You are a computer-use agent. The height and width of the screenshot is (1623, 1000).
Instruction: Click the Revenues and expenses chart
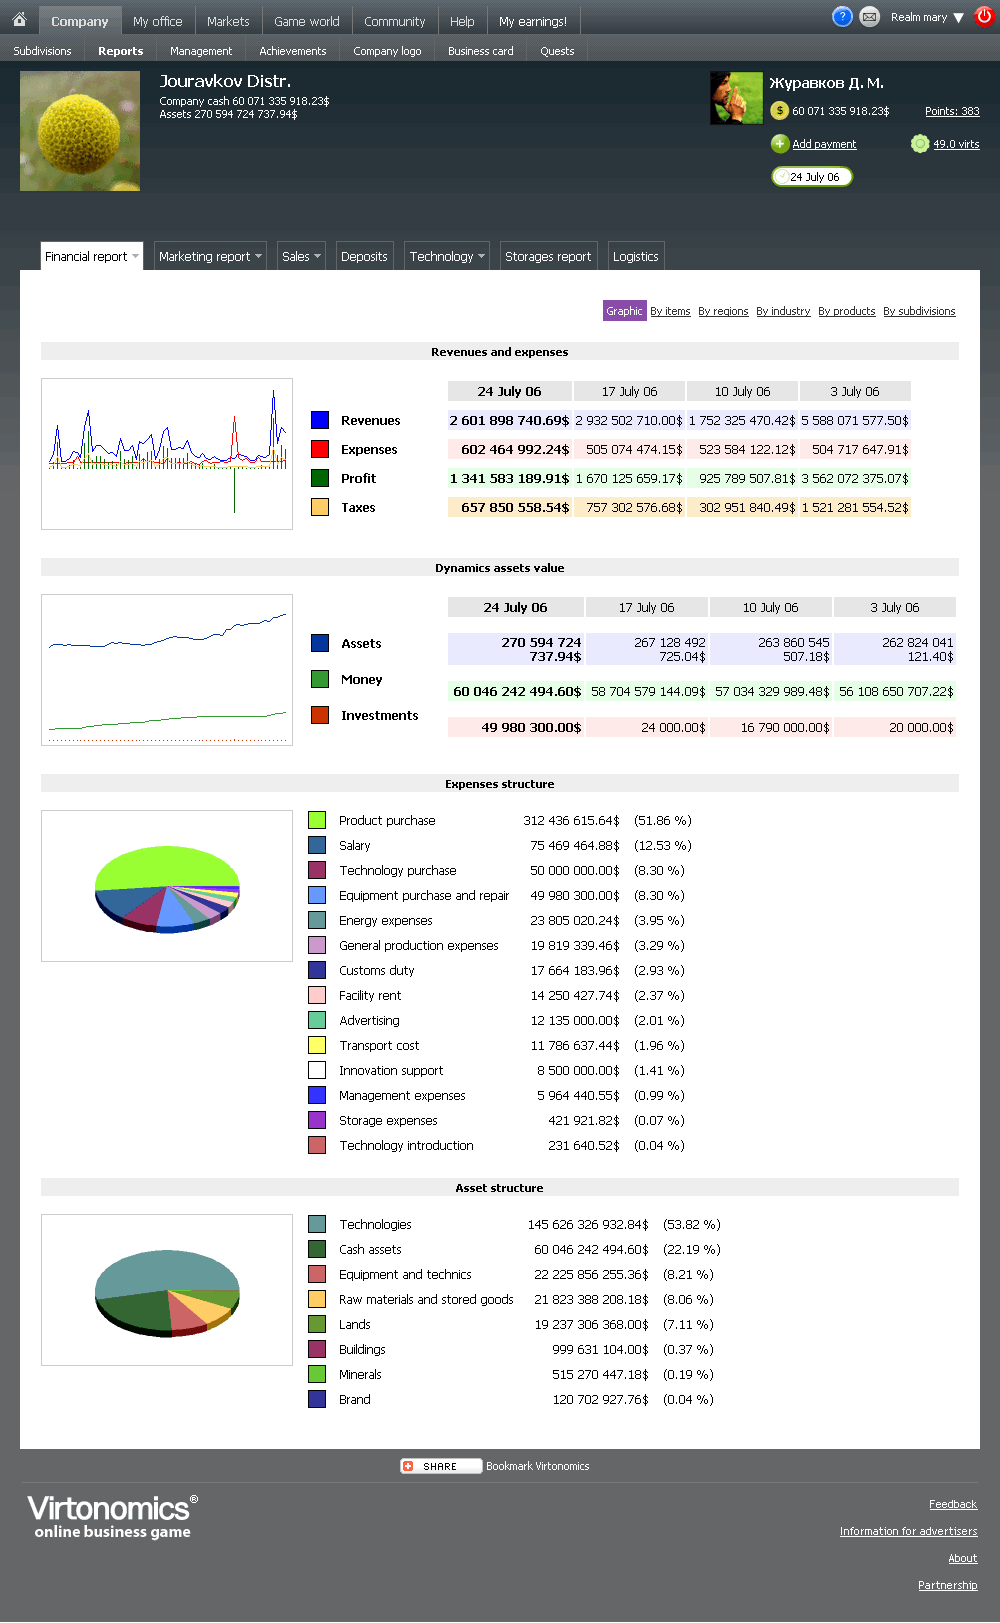tap(167, 454)
